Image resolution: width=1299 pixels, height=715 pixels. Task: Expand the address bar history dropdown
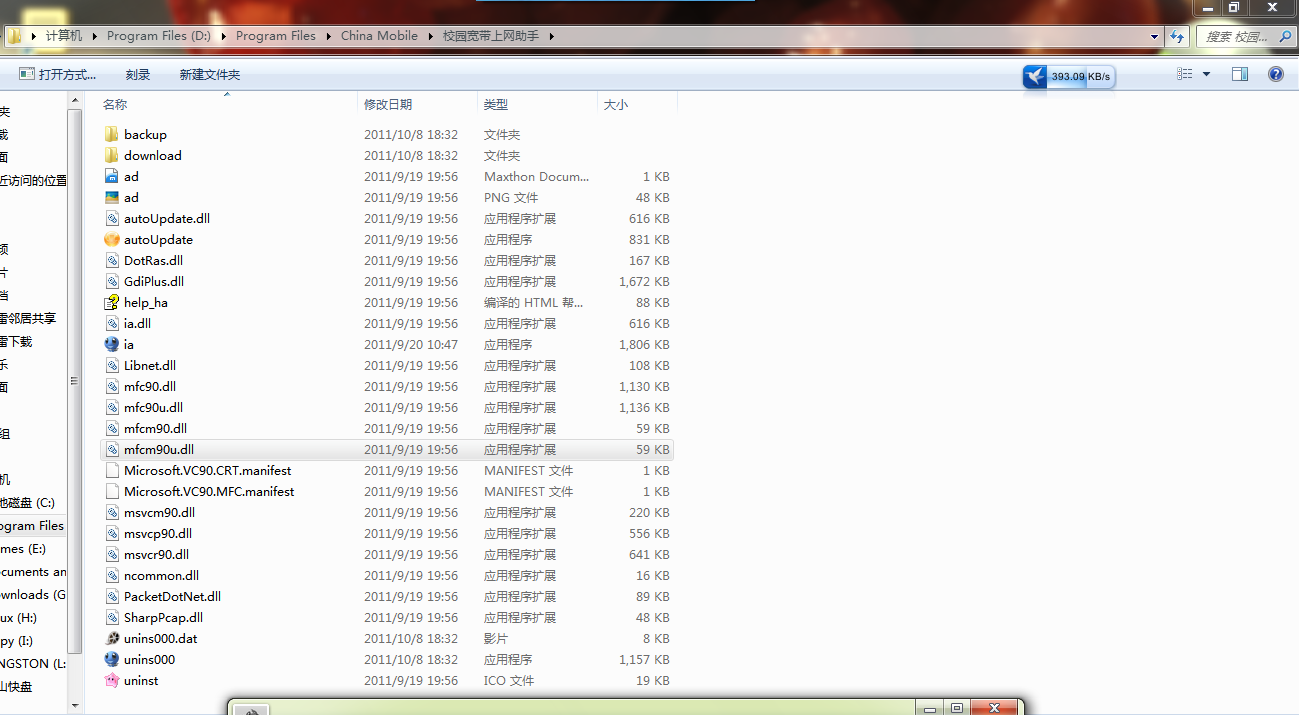click(x=1154, y=36)
